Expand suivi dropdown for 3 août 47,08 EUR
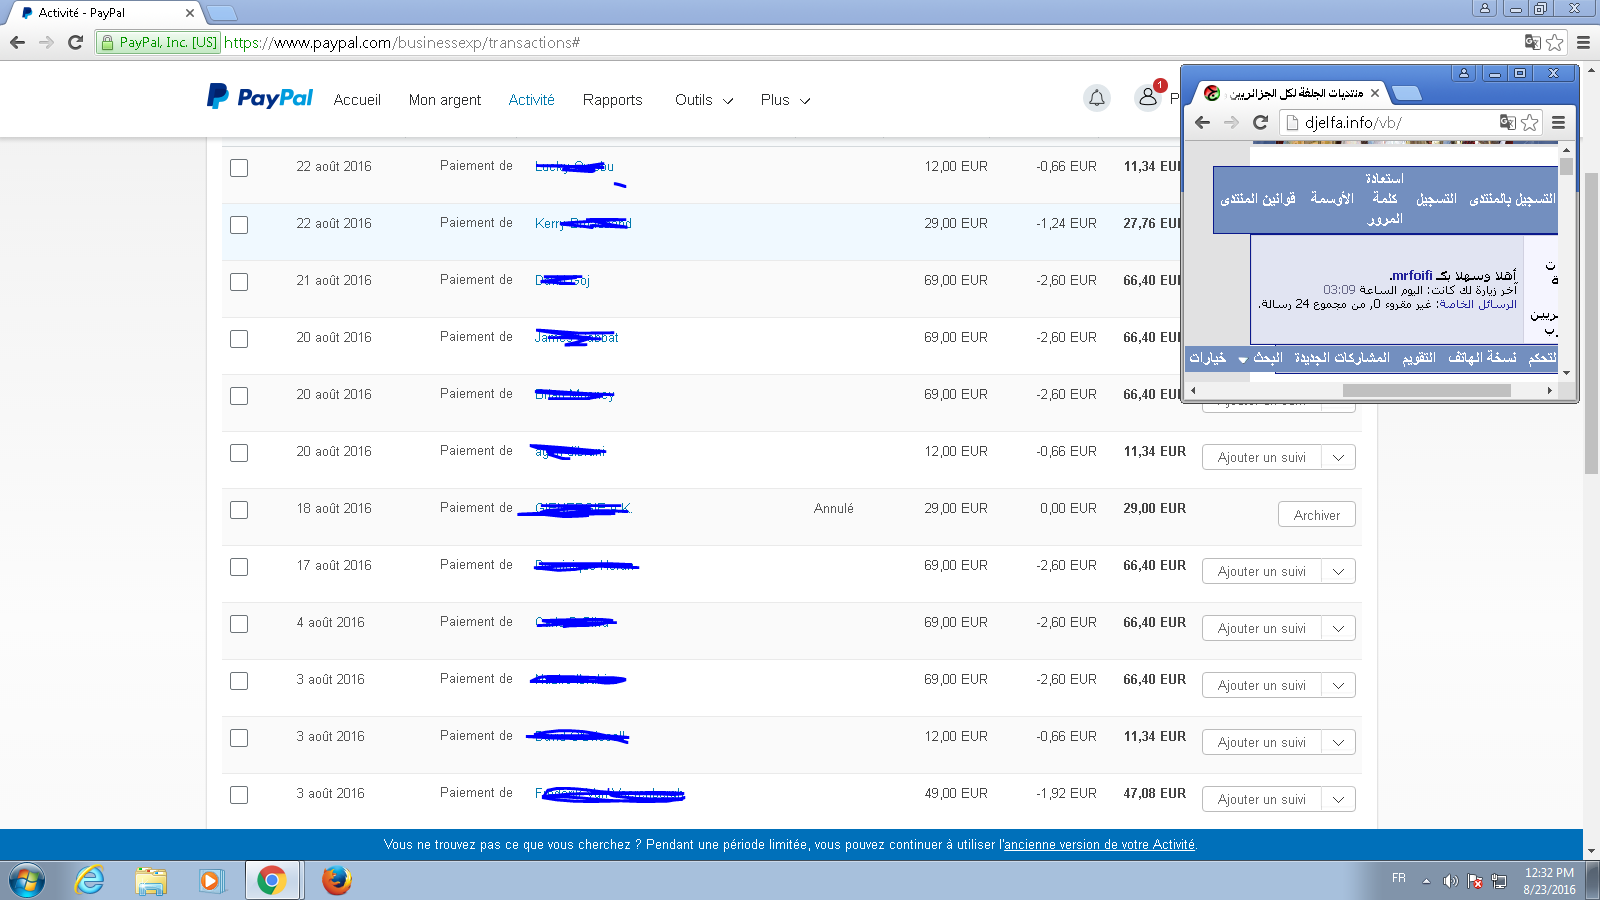 point(1338,799)
